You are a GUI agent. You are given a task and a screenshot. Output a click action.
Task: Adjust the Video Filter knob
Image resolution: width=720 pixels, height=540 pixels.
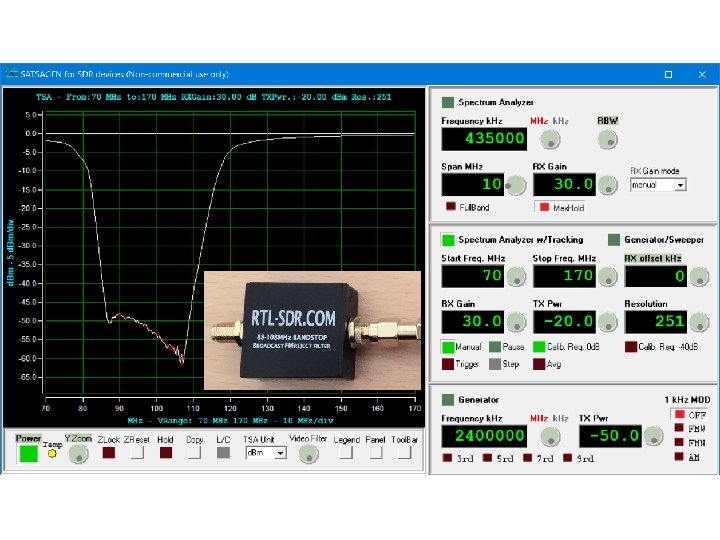click(x=309, y=454)
